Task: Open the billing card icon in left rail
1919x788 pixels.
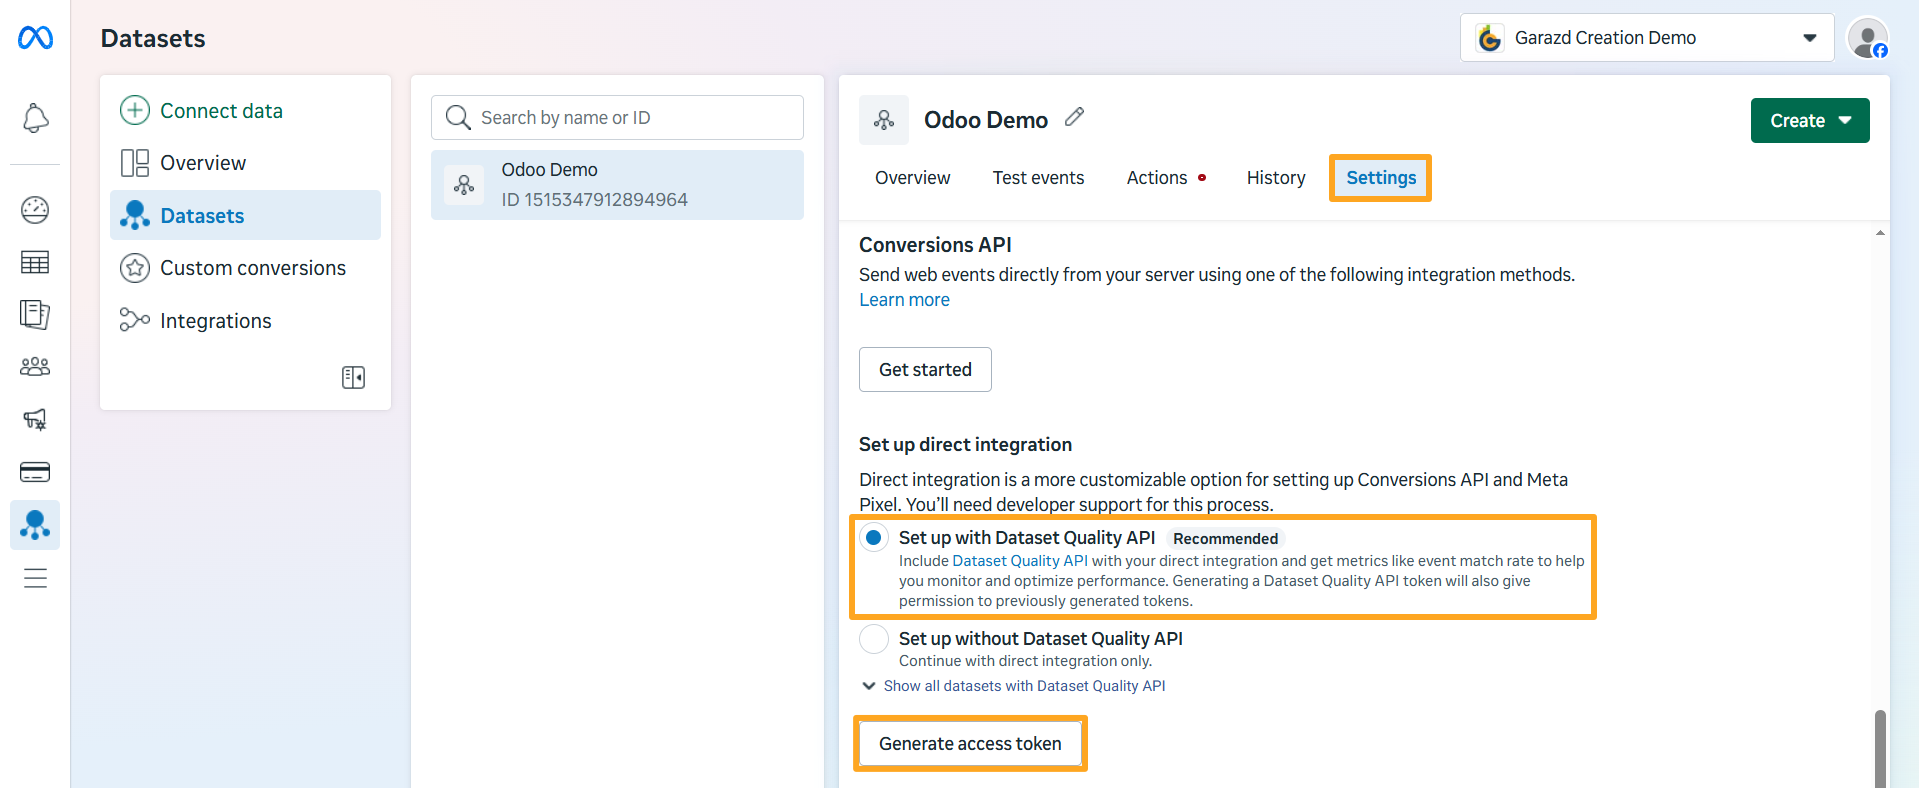Action: pos(35,472)
